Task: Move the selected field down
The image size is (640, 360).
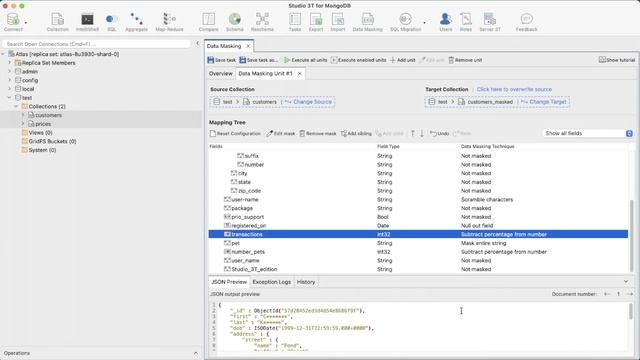Action: pyautogui.click(x=422, y=133)
